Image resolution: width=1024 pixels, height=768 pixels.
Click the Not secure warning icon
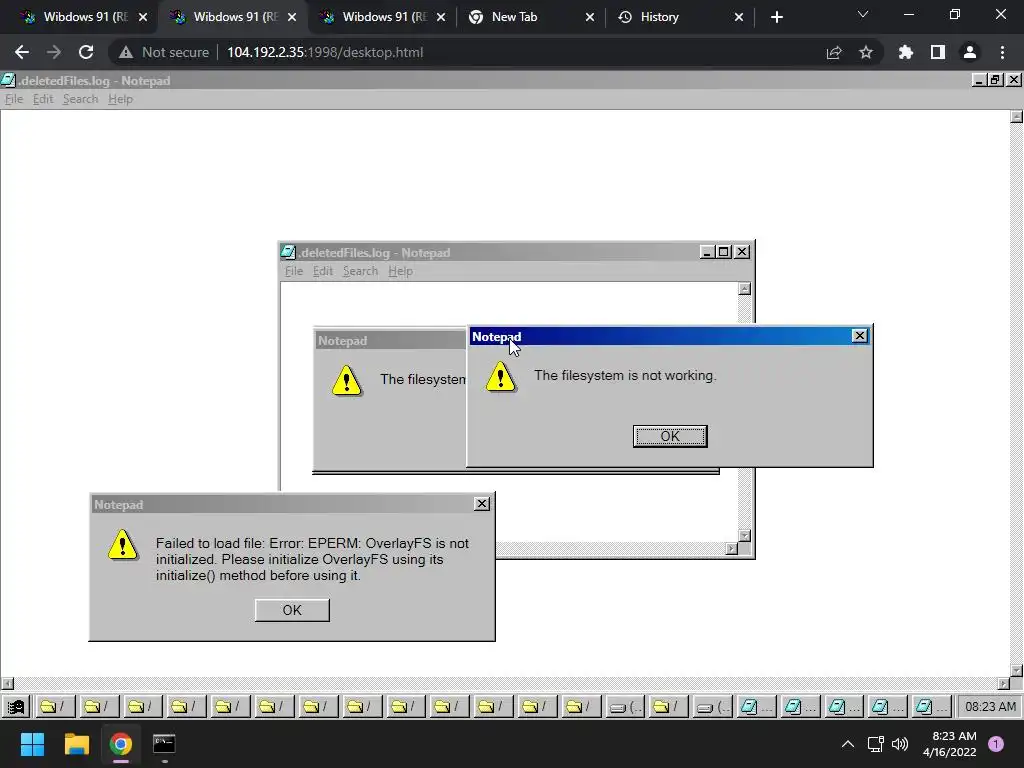point(125,52)
